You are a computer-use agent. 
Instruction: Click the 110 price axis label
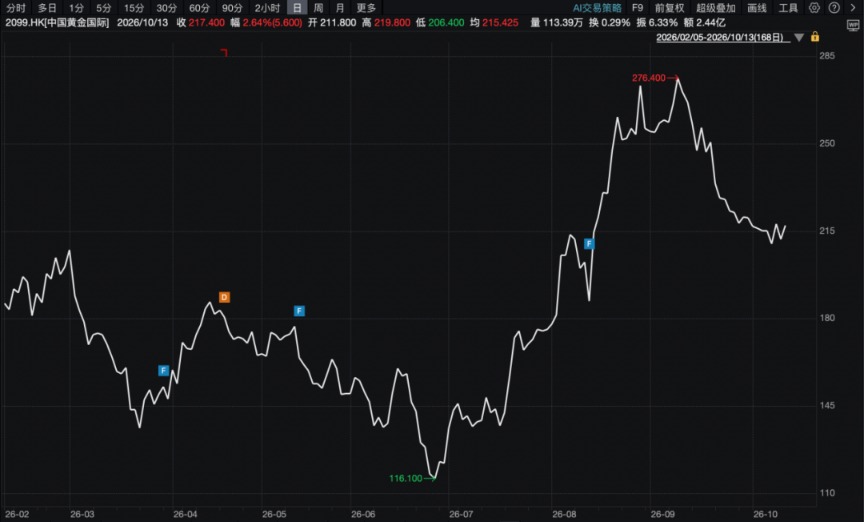(827, 493)
